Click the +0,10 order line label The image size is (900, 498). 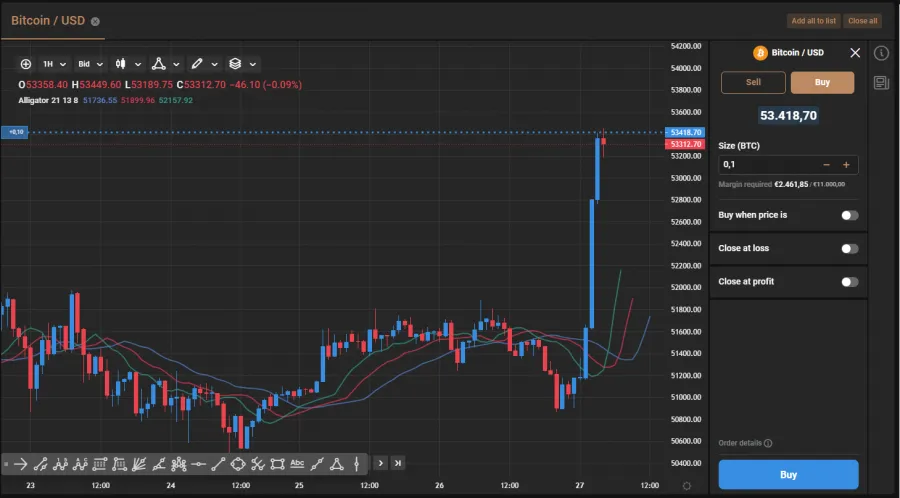tap(14, 133)
